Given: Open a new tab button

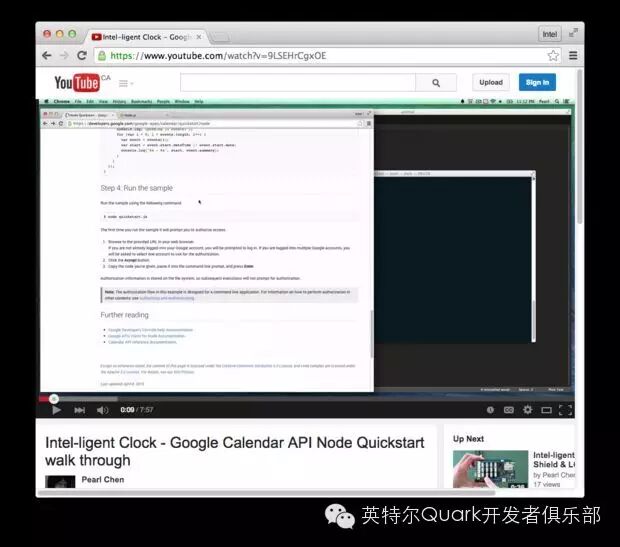Looking at the screenshot, I should coord(220,38).
